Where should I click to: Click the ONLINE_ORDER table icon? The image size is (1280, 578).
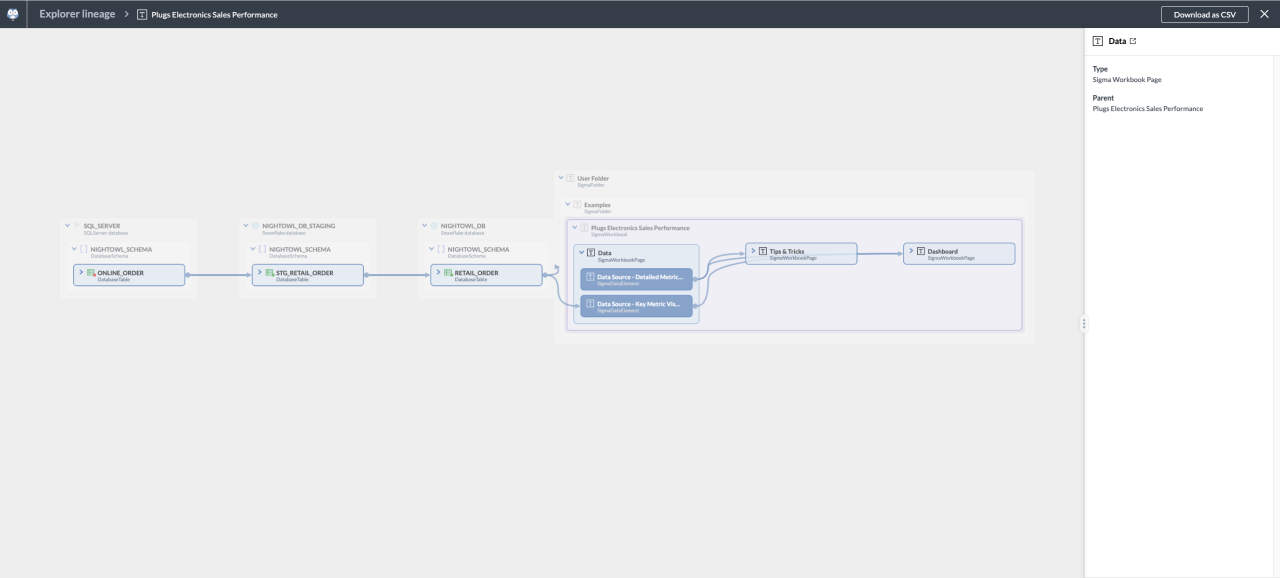pyautogui.click(x=91, y=272)
